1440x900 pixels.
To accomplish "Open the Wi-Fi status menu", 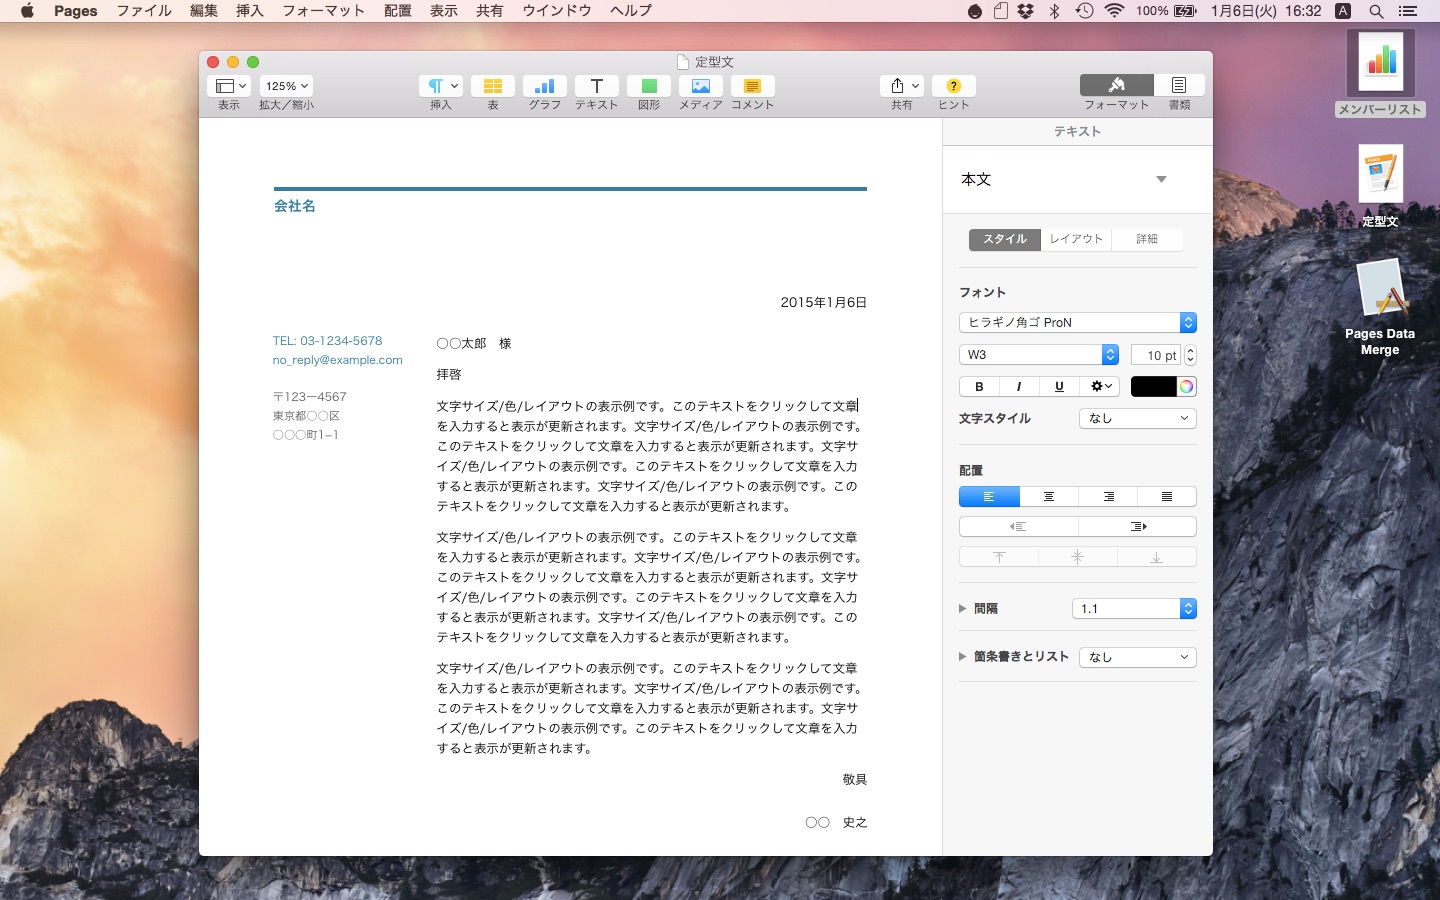I will tap(1114, 11).
